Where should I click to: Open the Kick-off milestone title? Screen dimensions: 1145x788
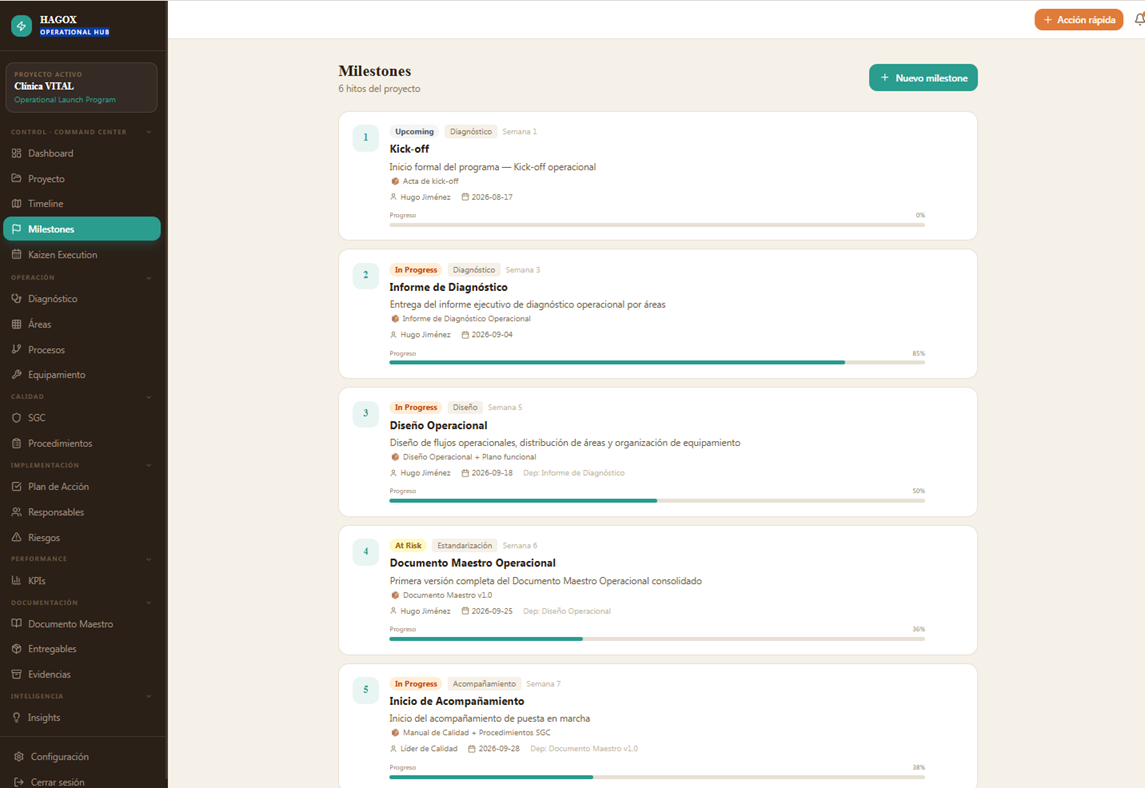click(x=409, y=149)
